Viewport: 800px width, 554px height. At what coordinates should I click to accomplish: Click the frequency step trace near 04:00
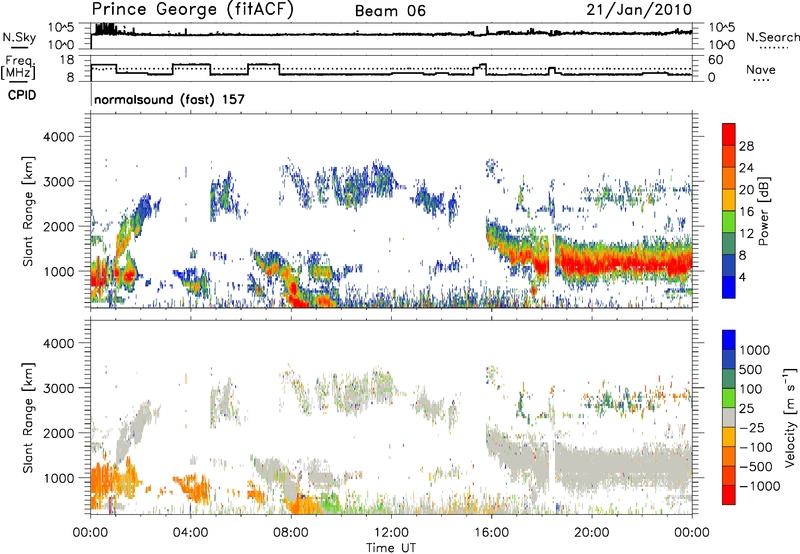pos(191,65)
